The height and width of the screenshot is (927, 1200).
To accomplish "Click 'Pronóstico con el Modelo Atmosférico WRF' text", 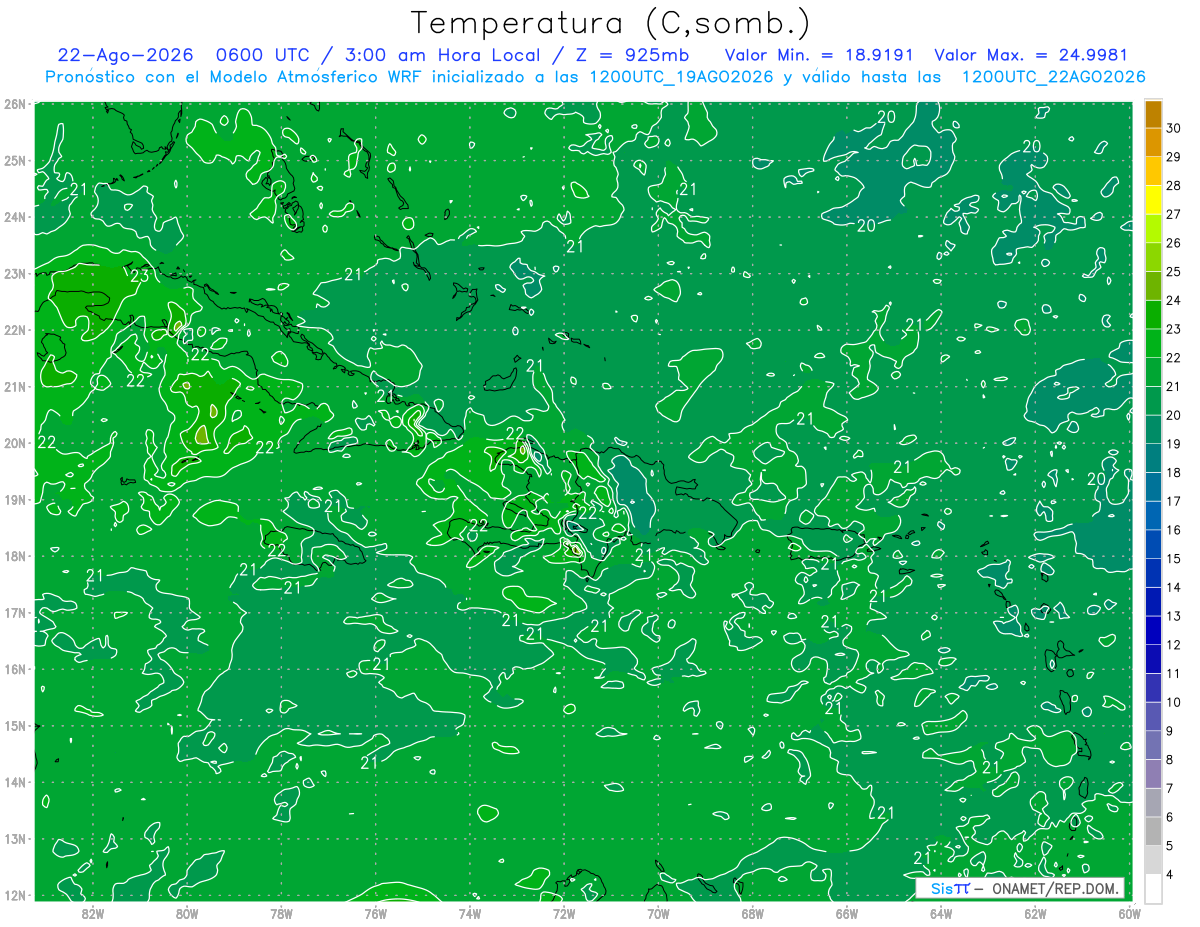I will click(237, 77).
